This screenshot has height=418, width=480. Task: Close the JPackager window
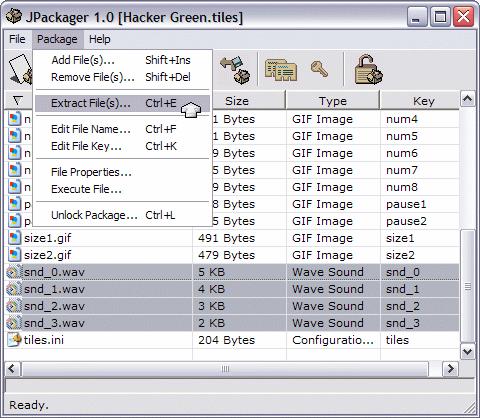coord(464,16)
